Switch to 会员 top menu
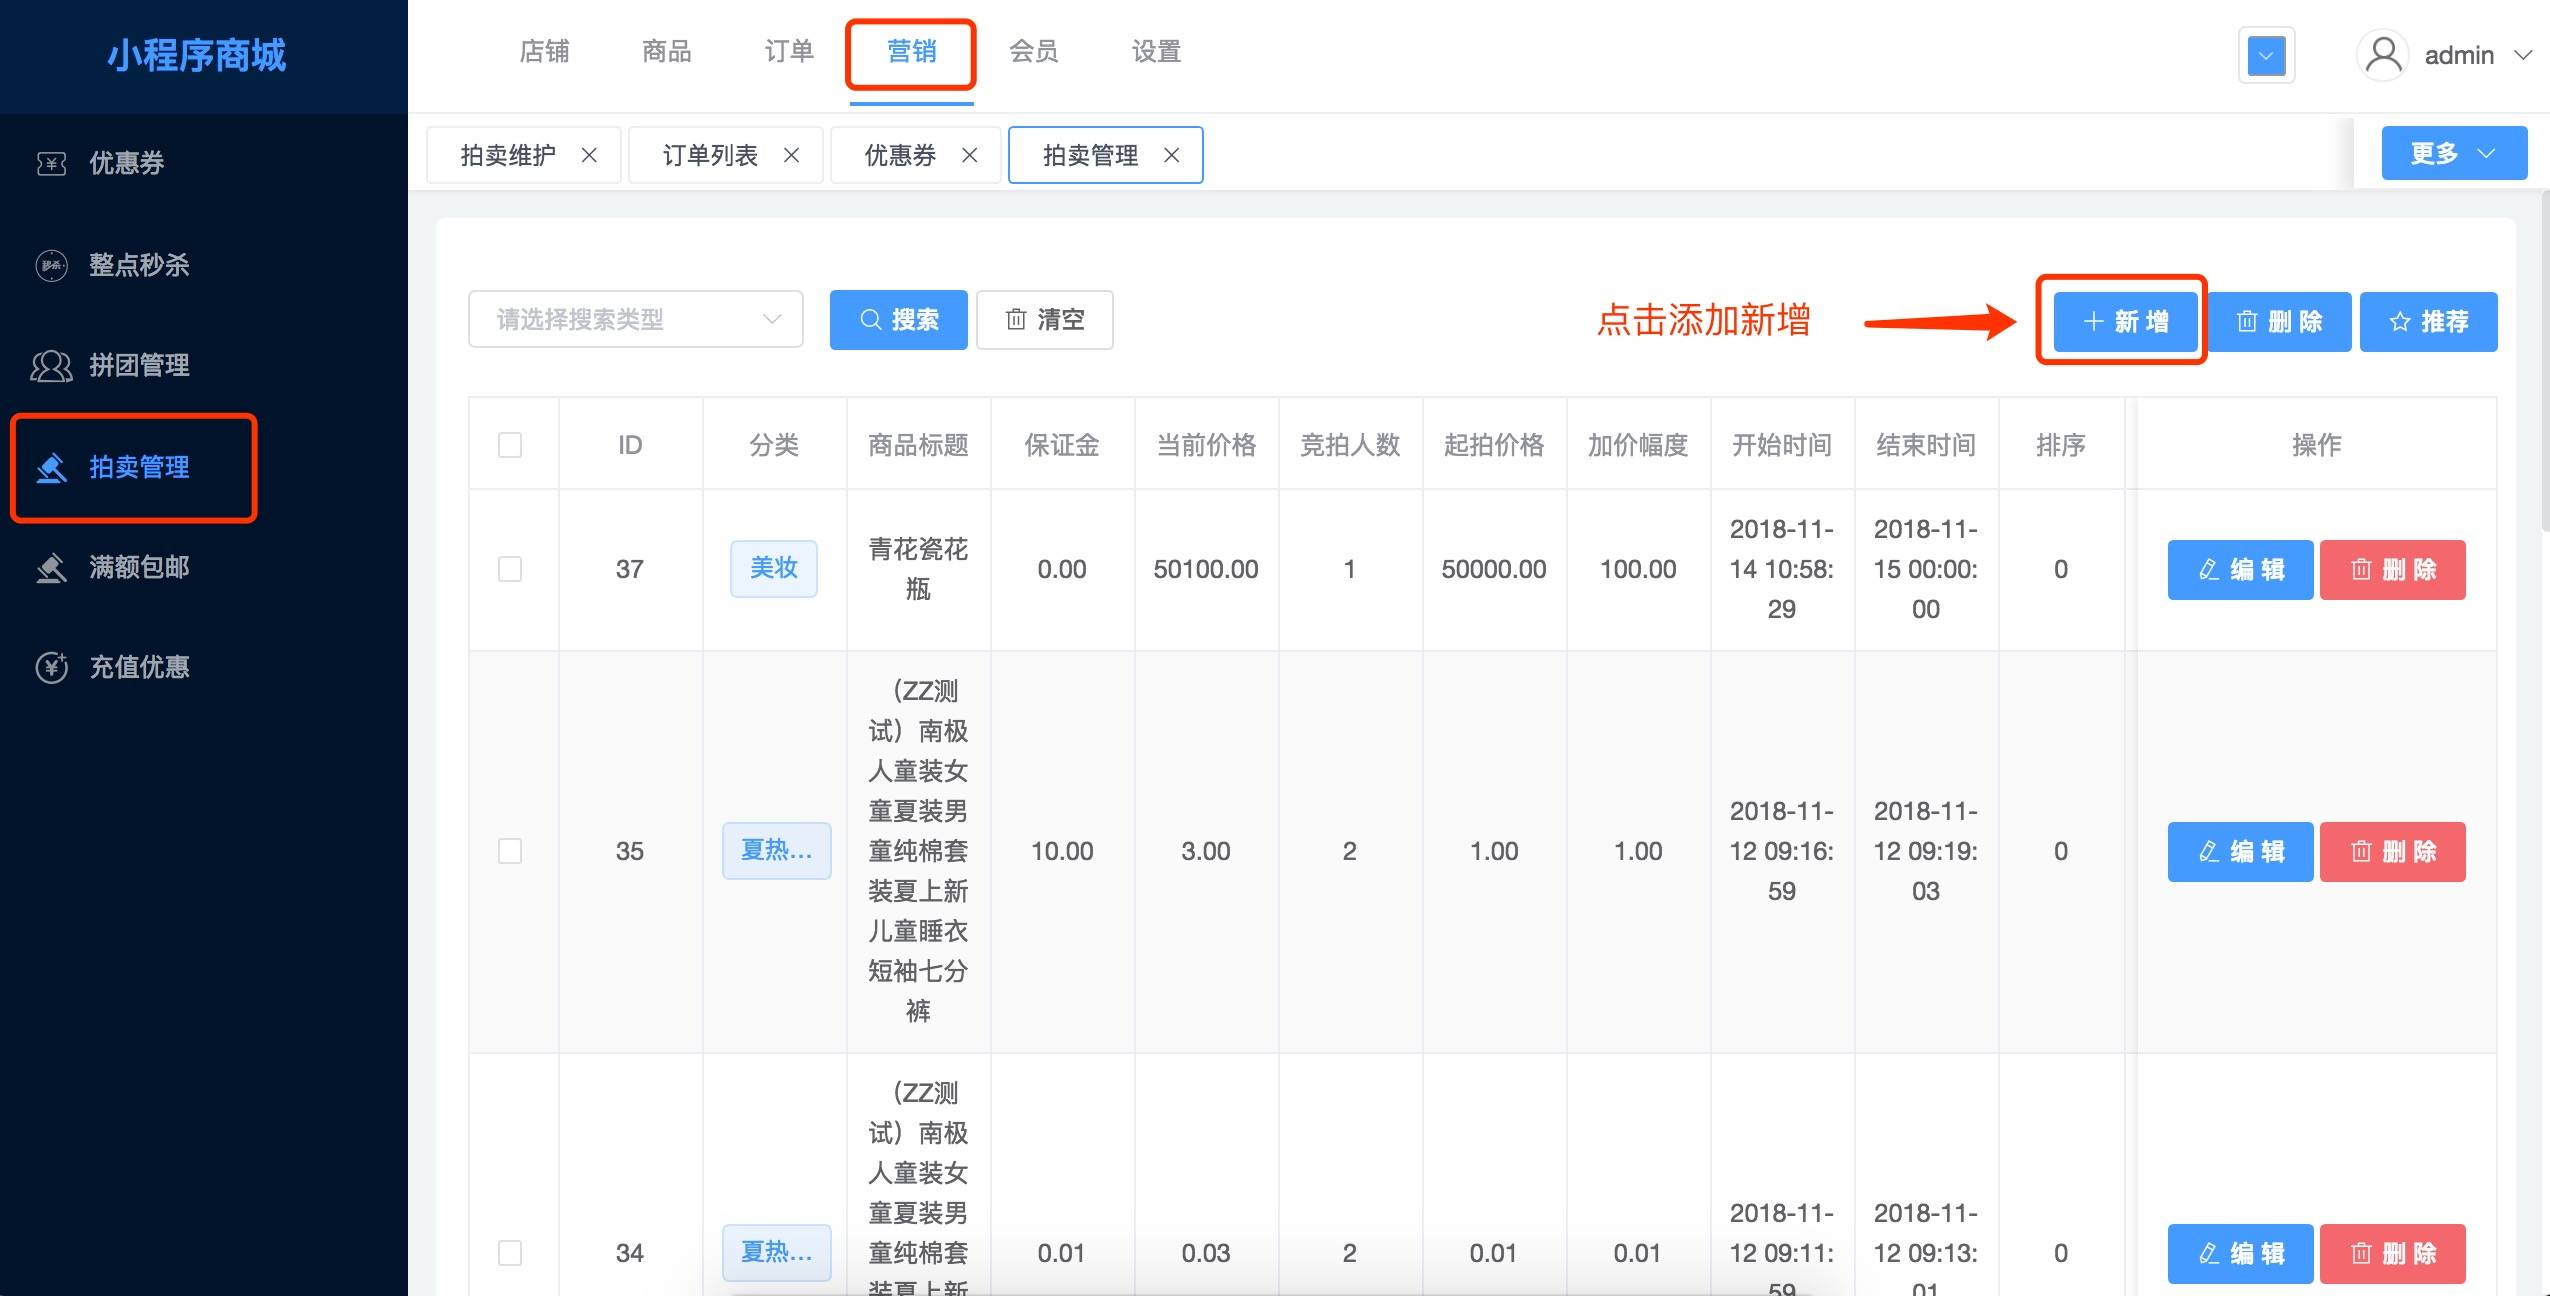This screenshot has height=1296, width=2550. pyautogui.click(x=1033, y=51)
